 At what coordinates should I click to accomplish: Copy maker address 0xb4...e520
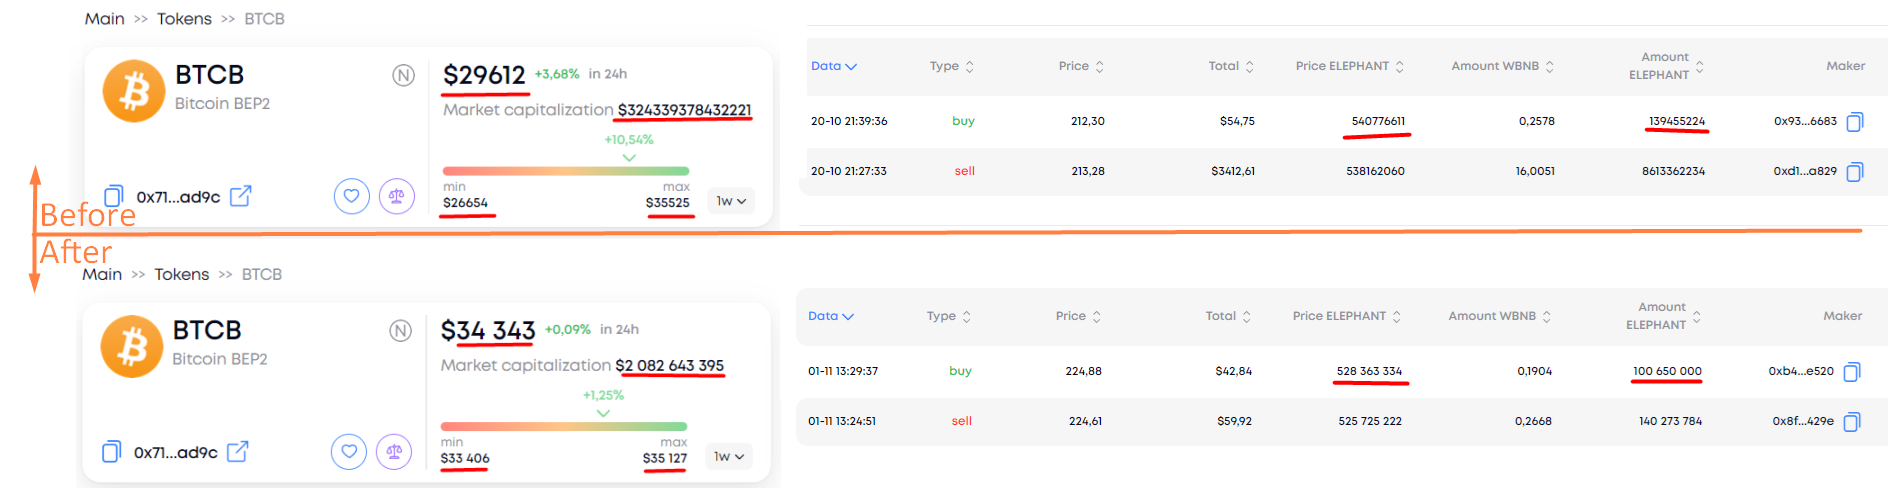tap(1852, 372)
